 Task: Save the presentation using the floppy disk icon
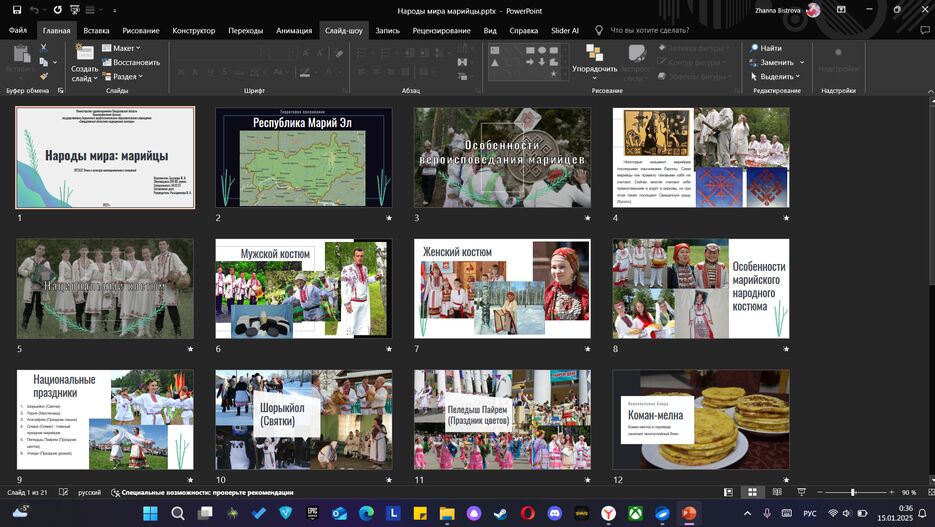click(17, 10)
